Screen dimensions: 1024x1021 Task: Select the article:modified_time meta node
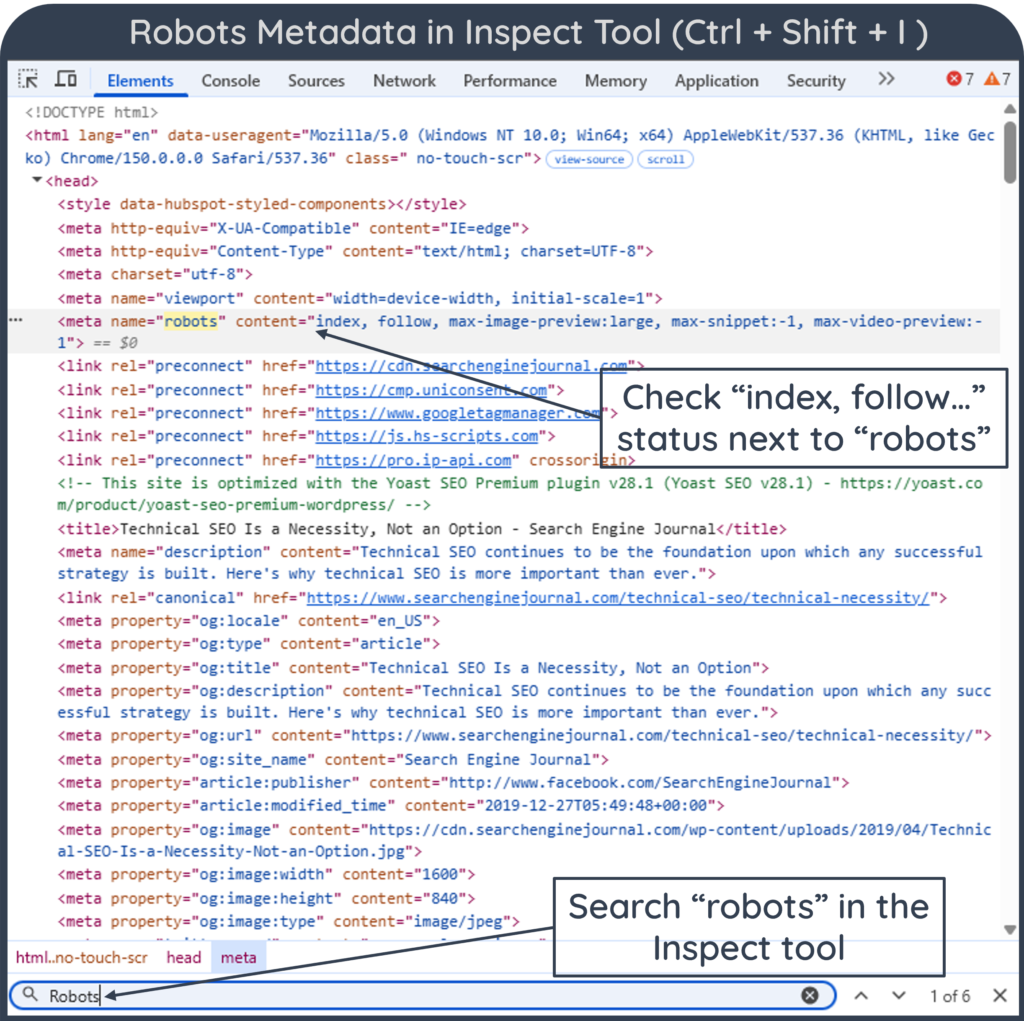pyautogui.click(x=391, y=806)
